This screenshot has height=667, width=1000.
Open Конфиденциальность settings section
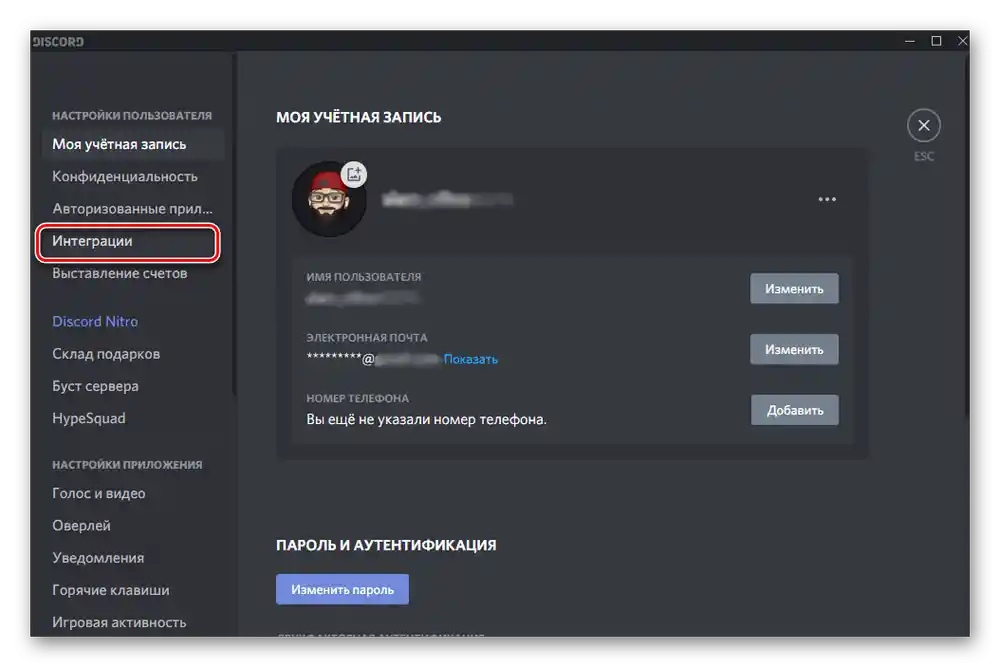(133, 177)
